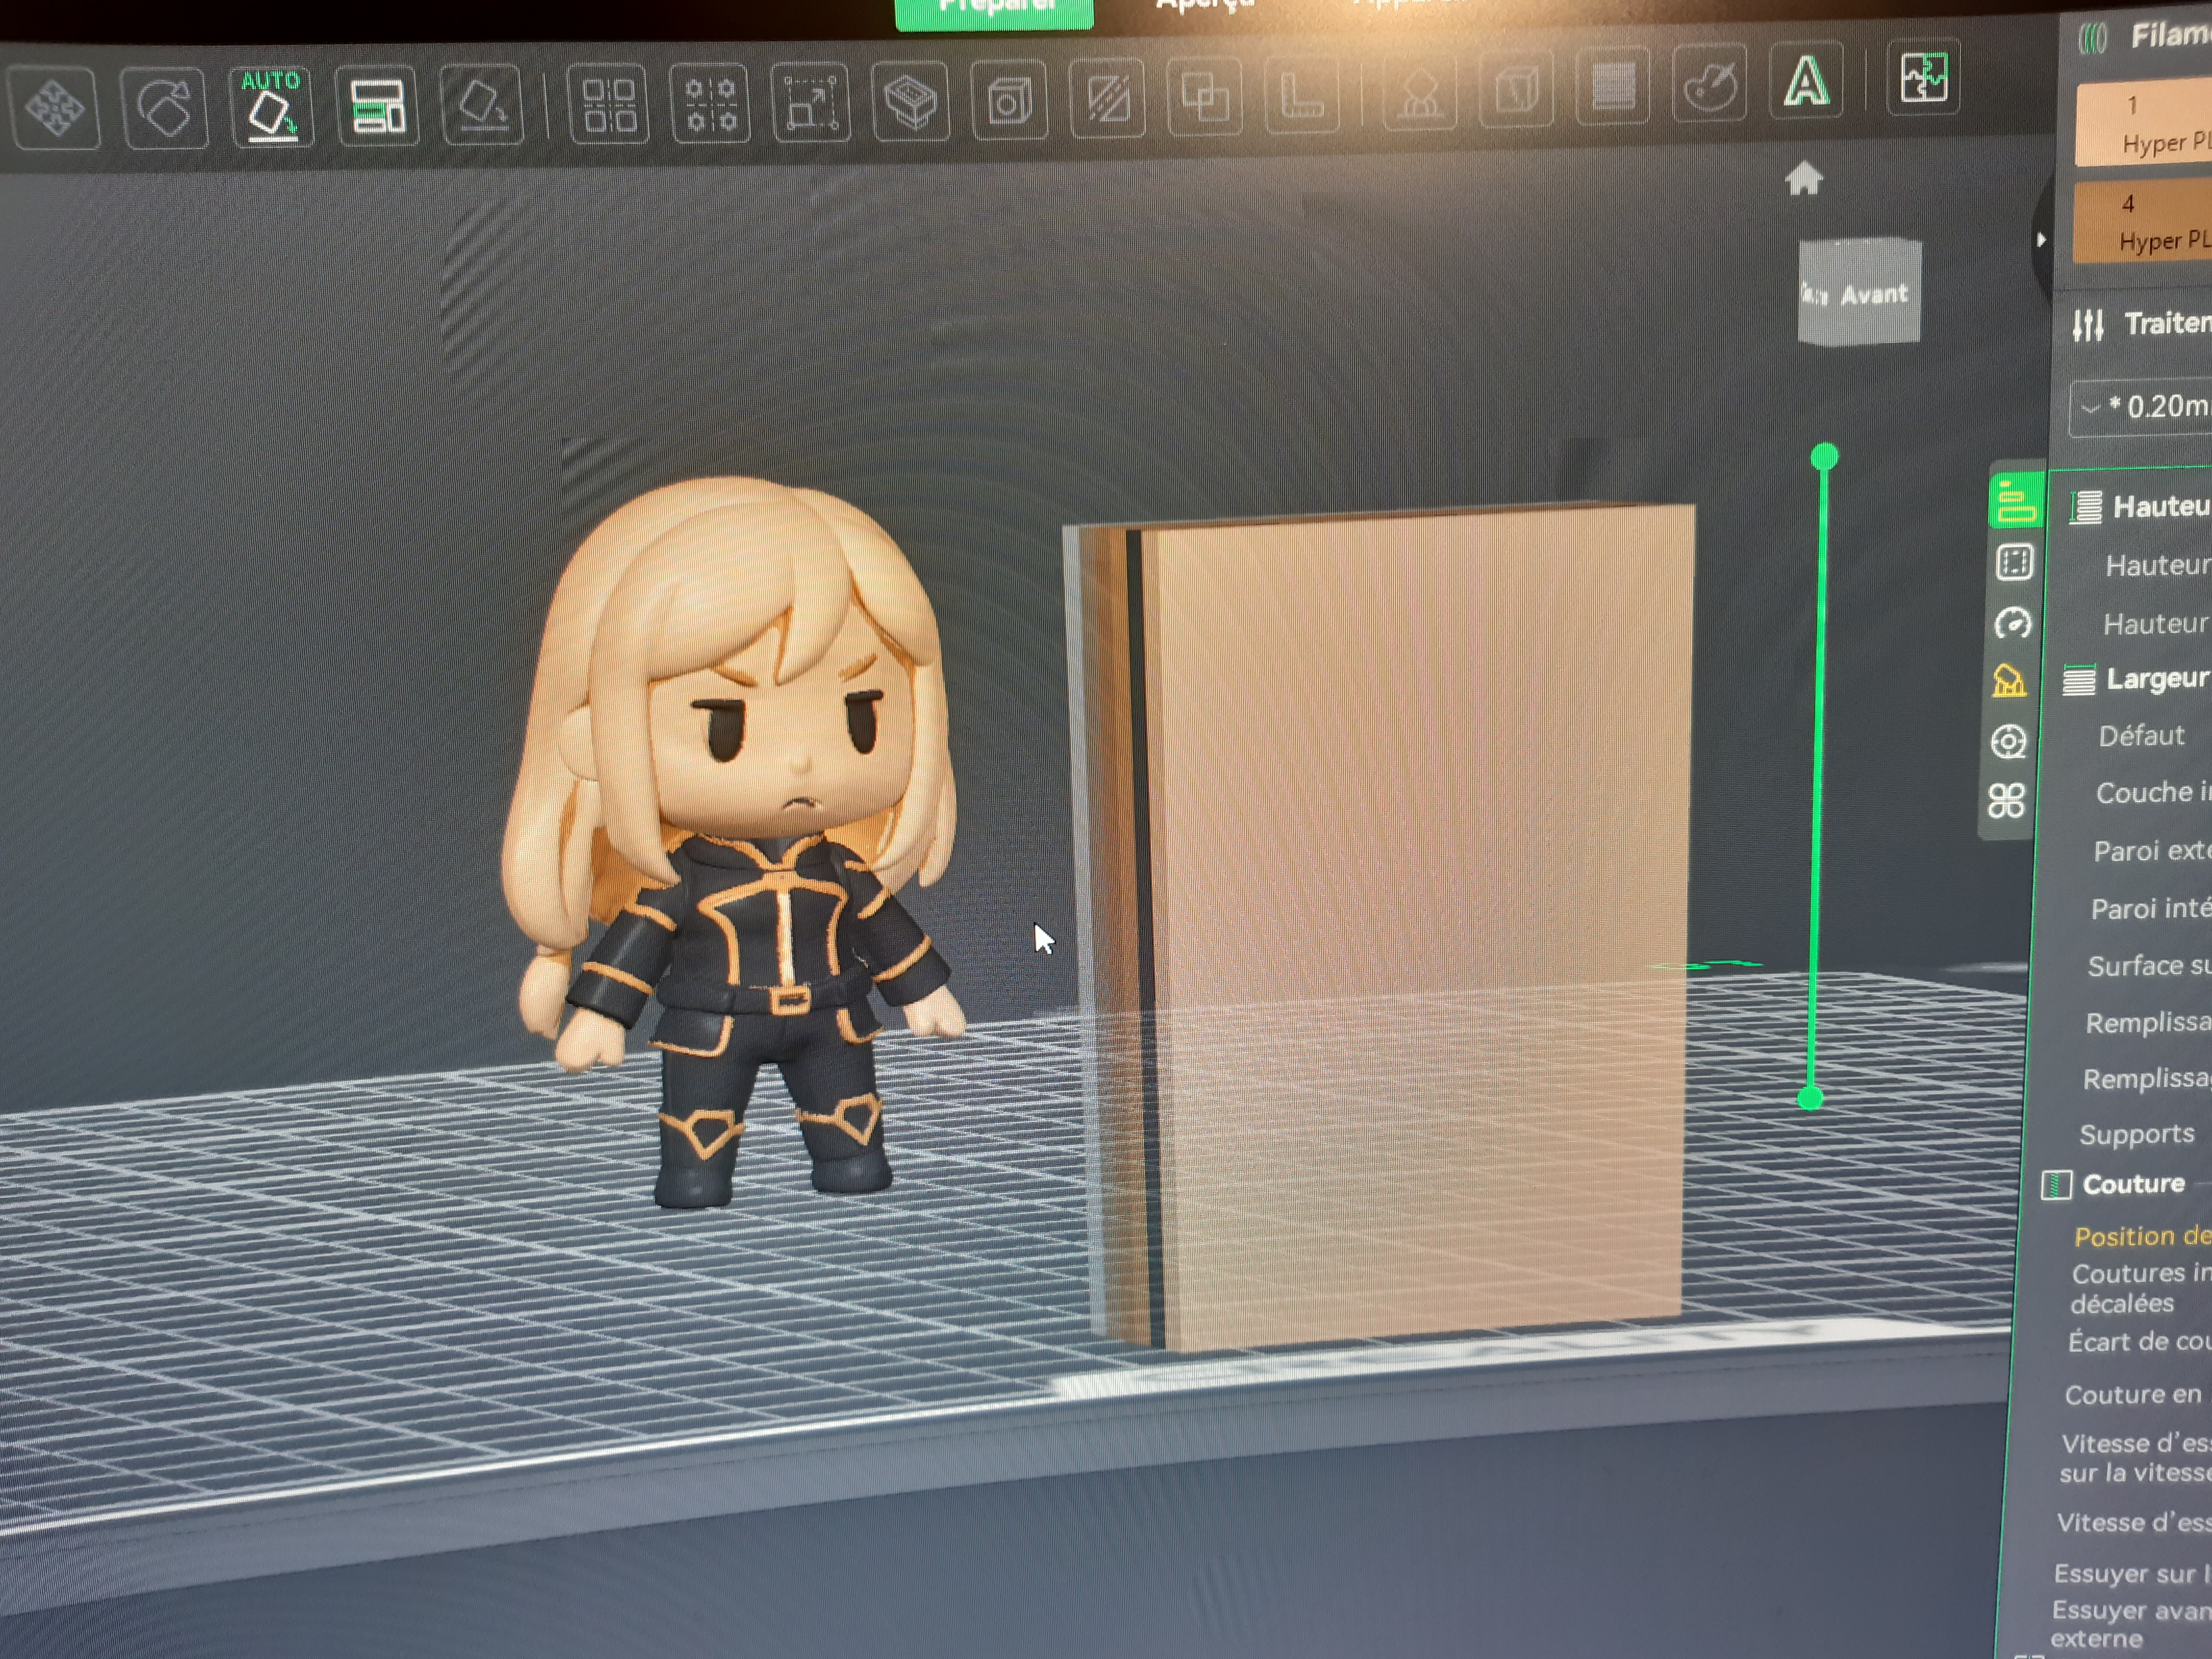
Task: Open the yellow supports settings tab icon
Action: (x=2009, y=681)
